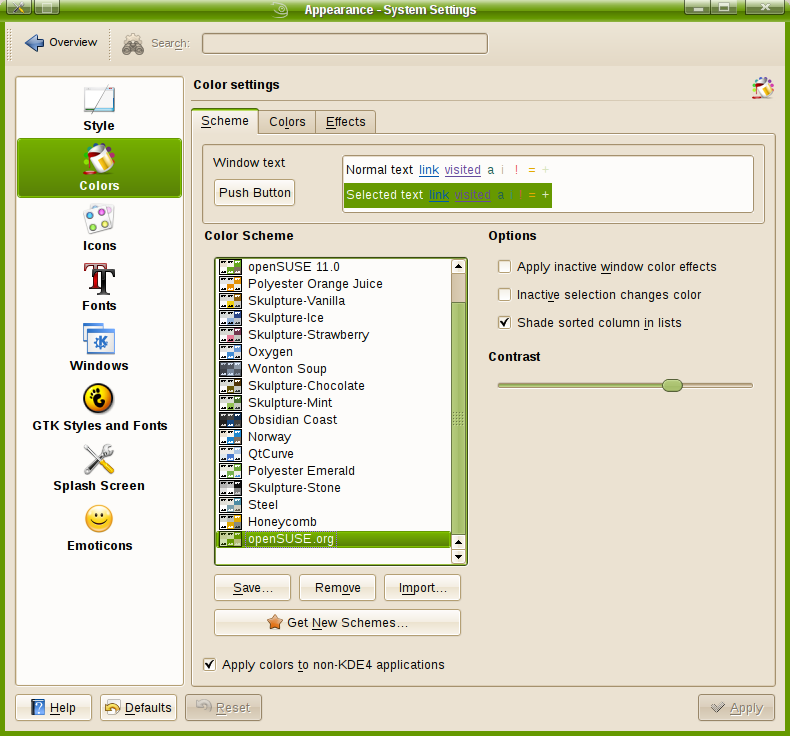Click the color scheme list scrollbar thumb
Viewport: 790px width, 736px height.
pos(458,418)
